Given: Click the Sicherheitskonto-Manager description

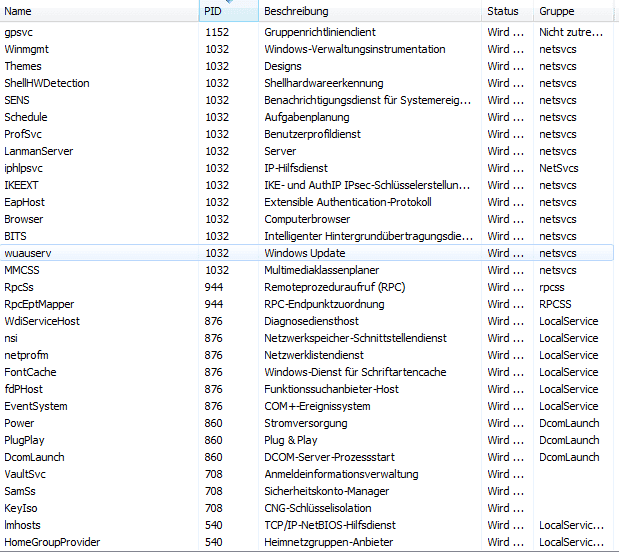Looking at the screenshot, I should coord(326,491).
